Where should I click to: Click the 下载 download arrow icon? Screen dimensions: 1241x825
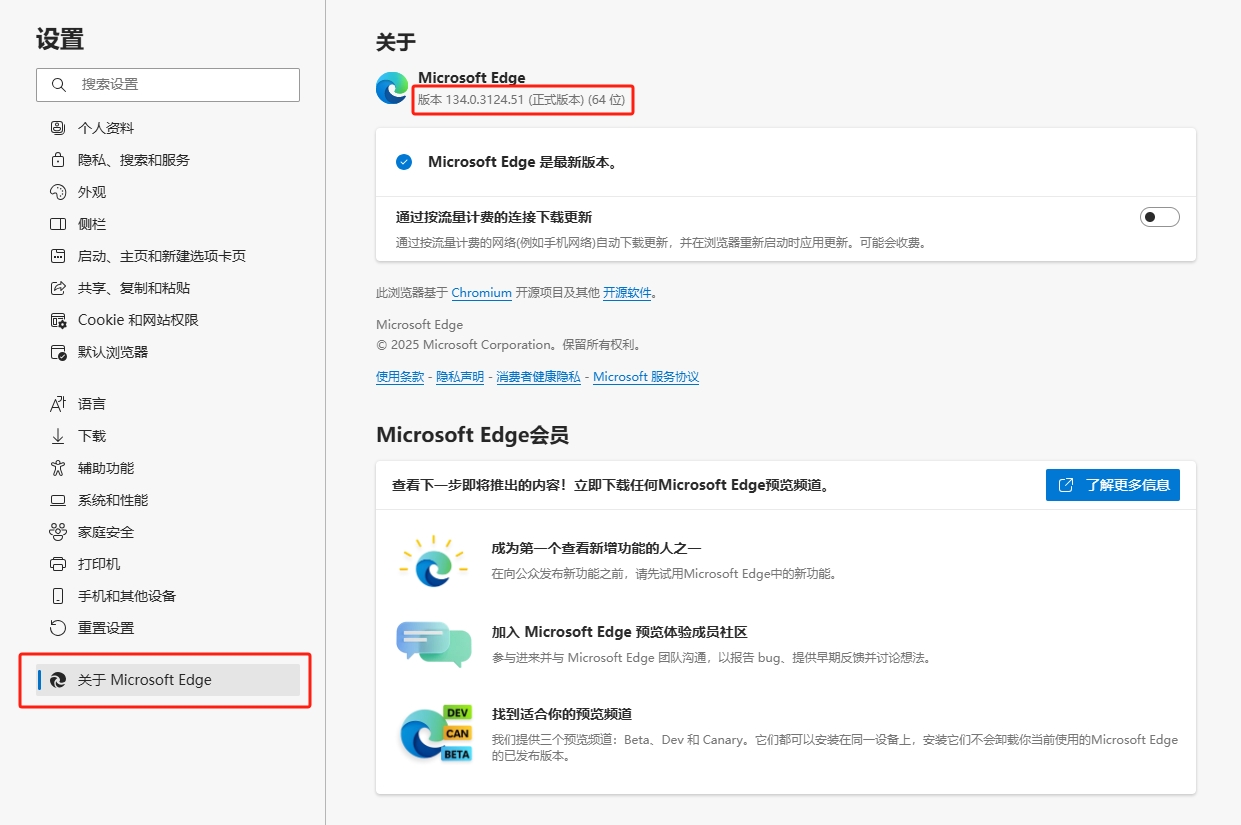[x=58, y=436]
